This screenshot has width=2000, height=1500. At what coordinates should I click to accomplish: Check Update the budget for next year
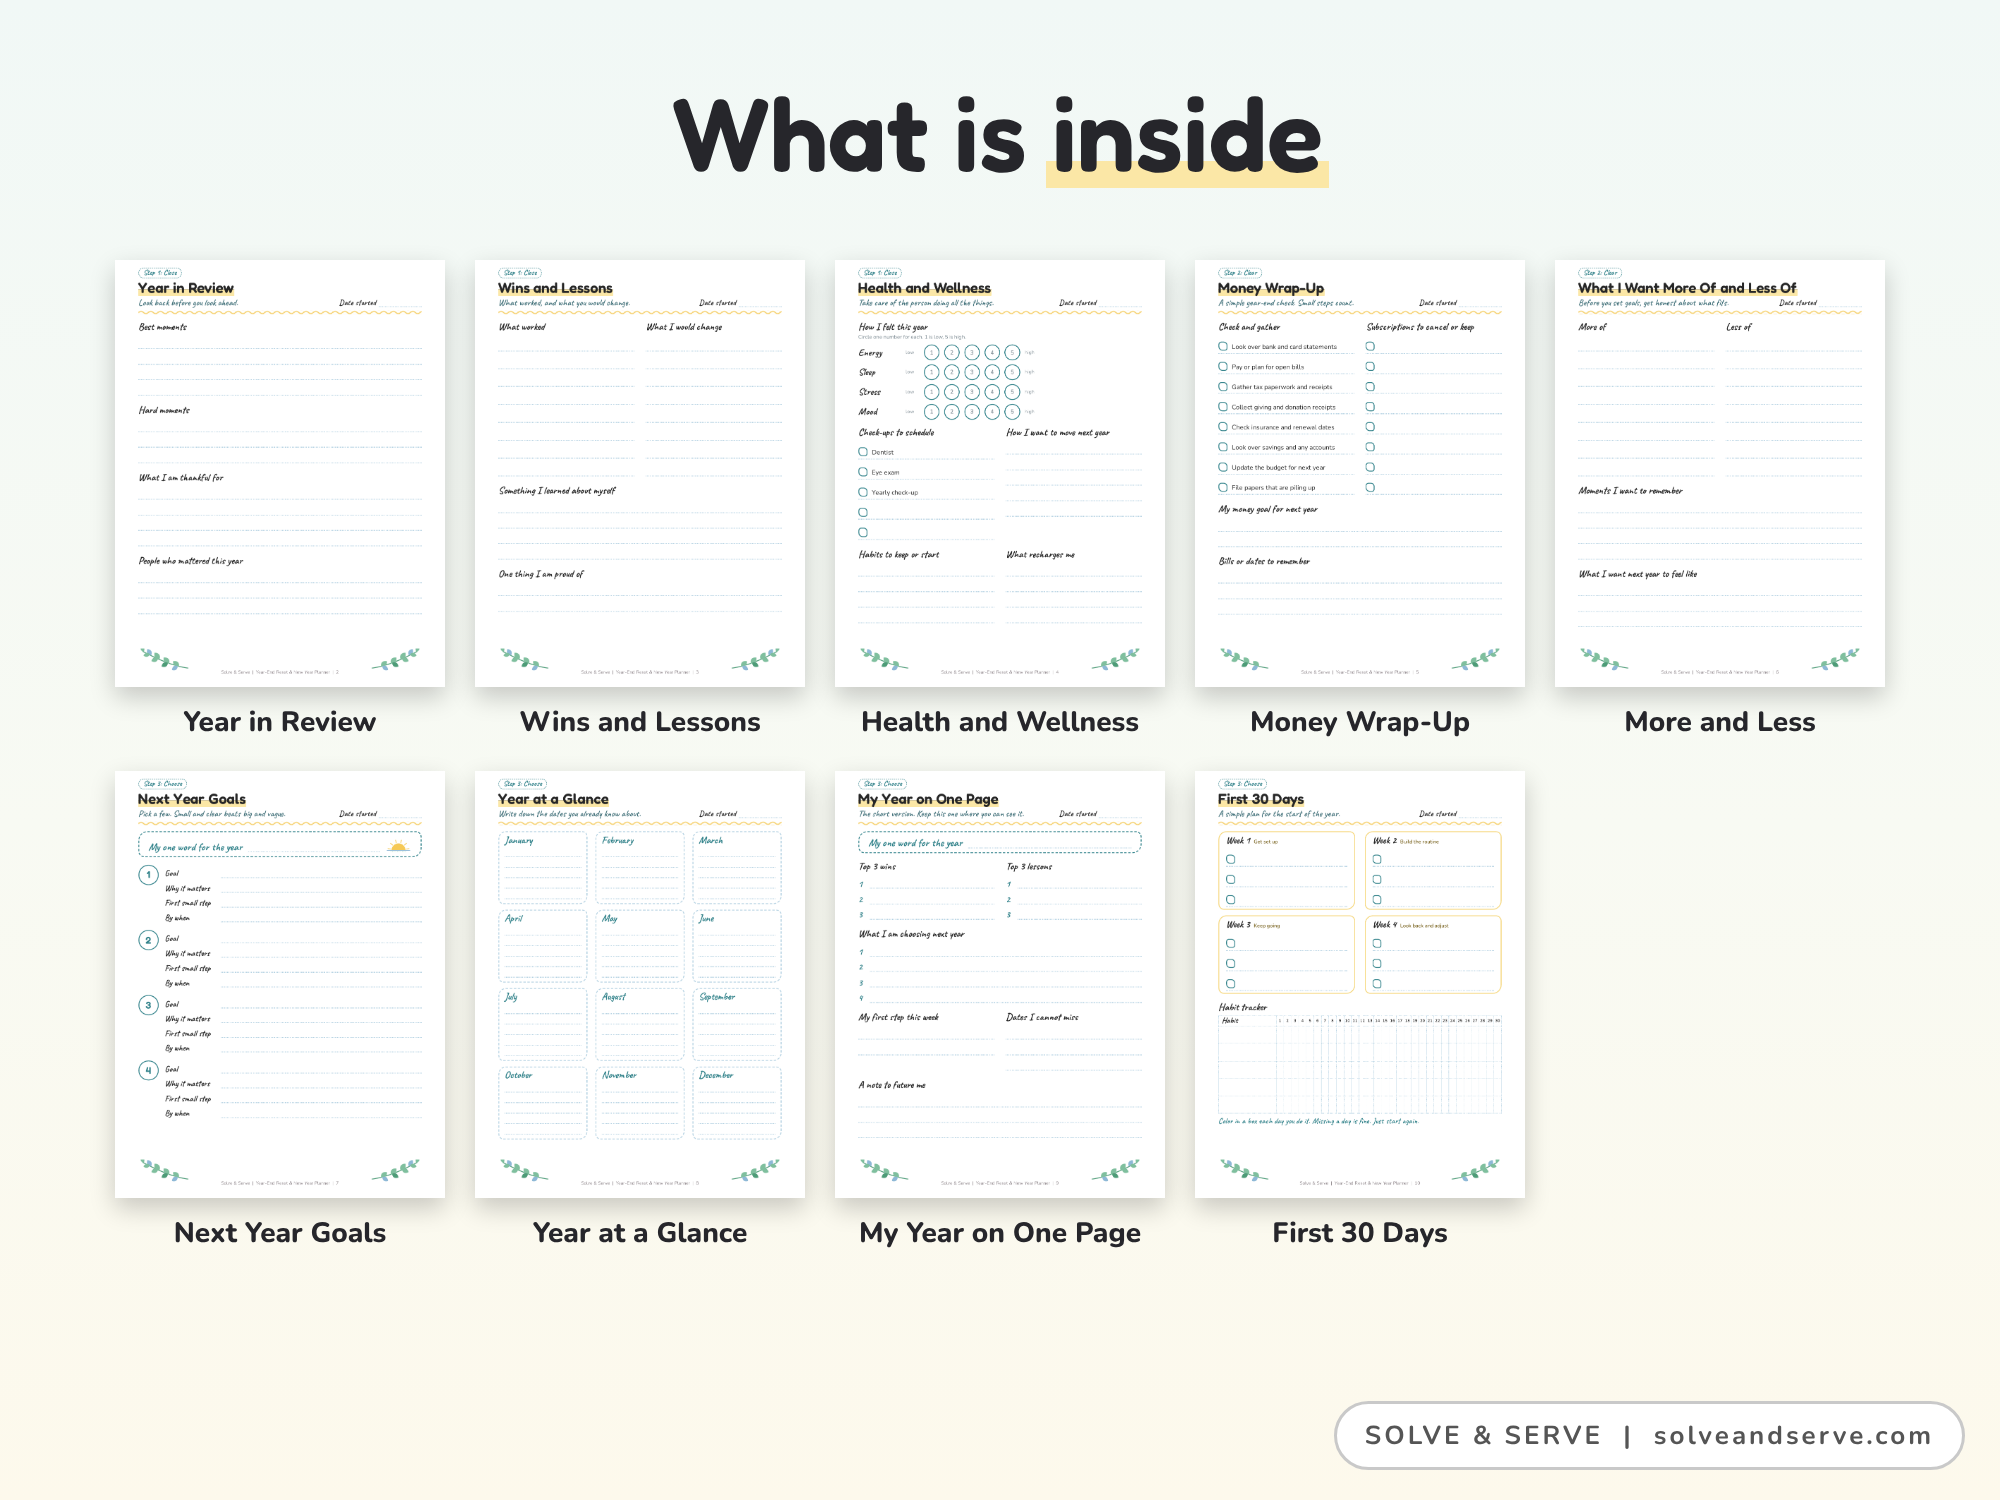tap(1223, 467)
